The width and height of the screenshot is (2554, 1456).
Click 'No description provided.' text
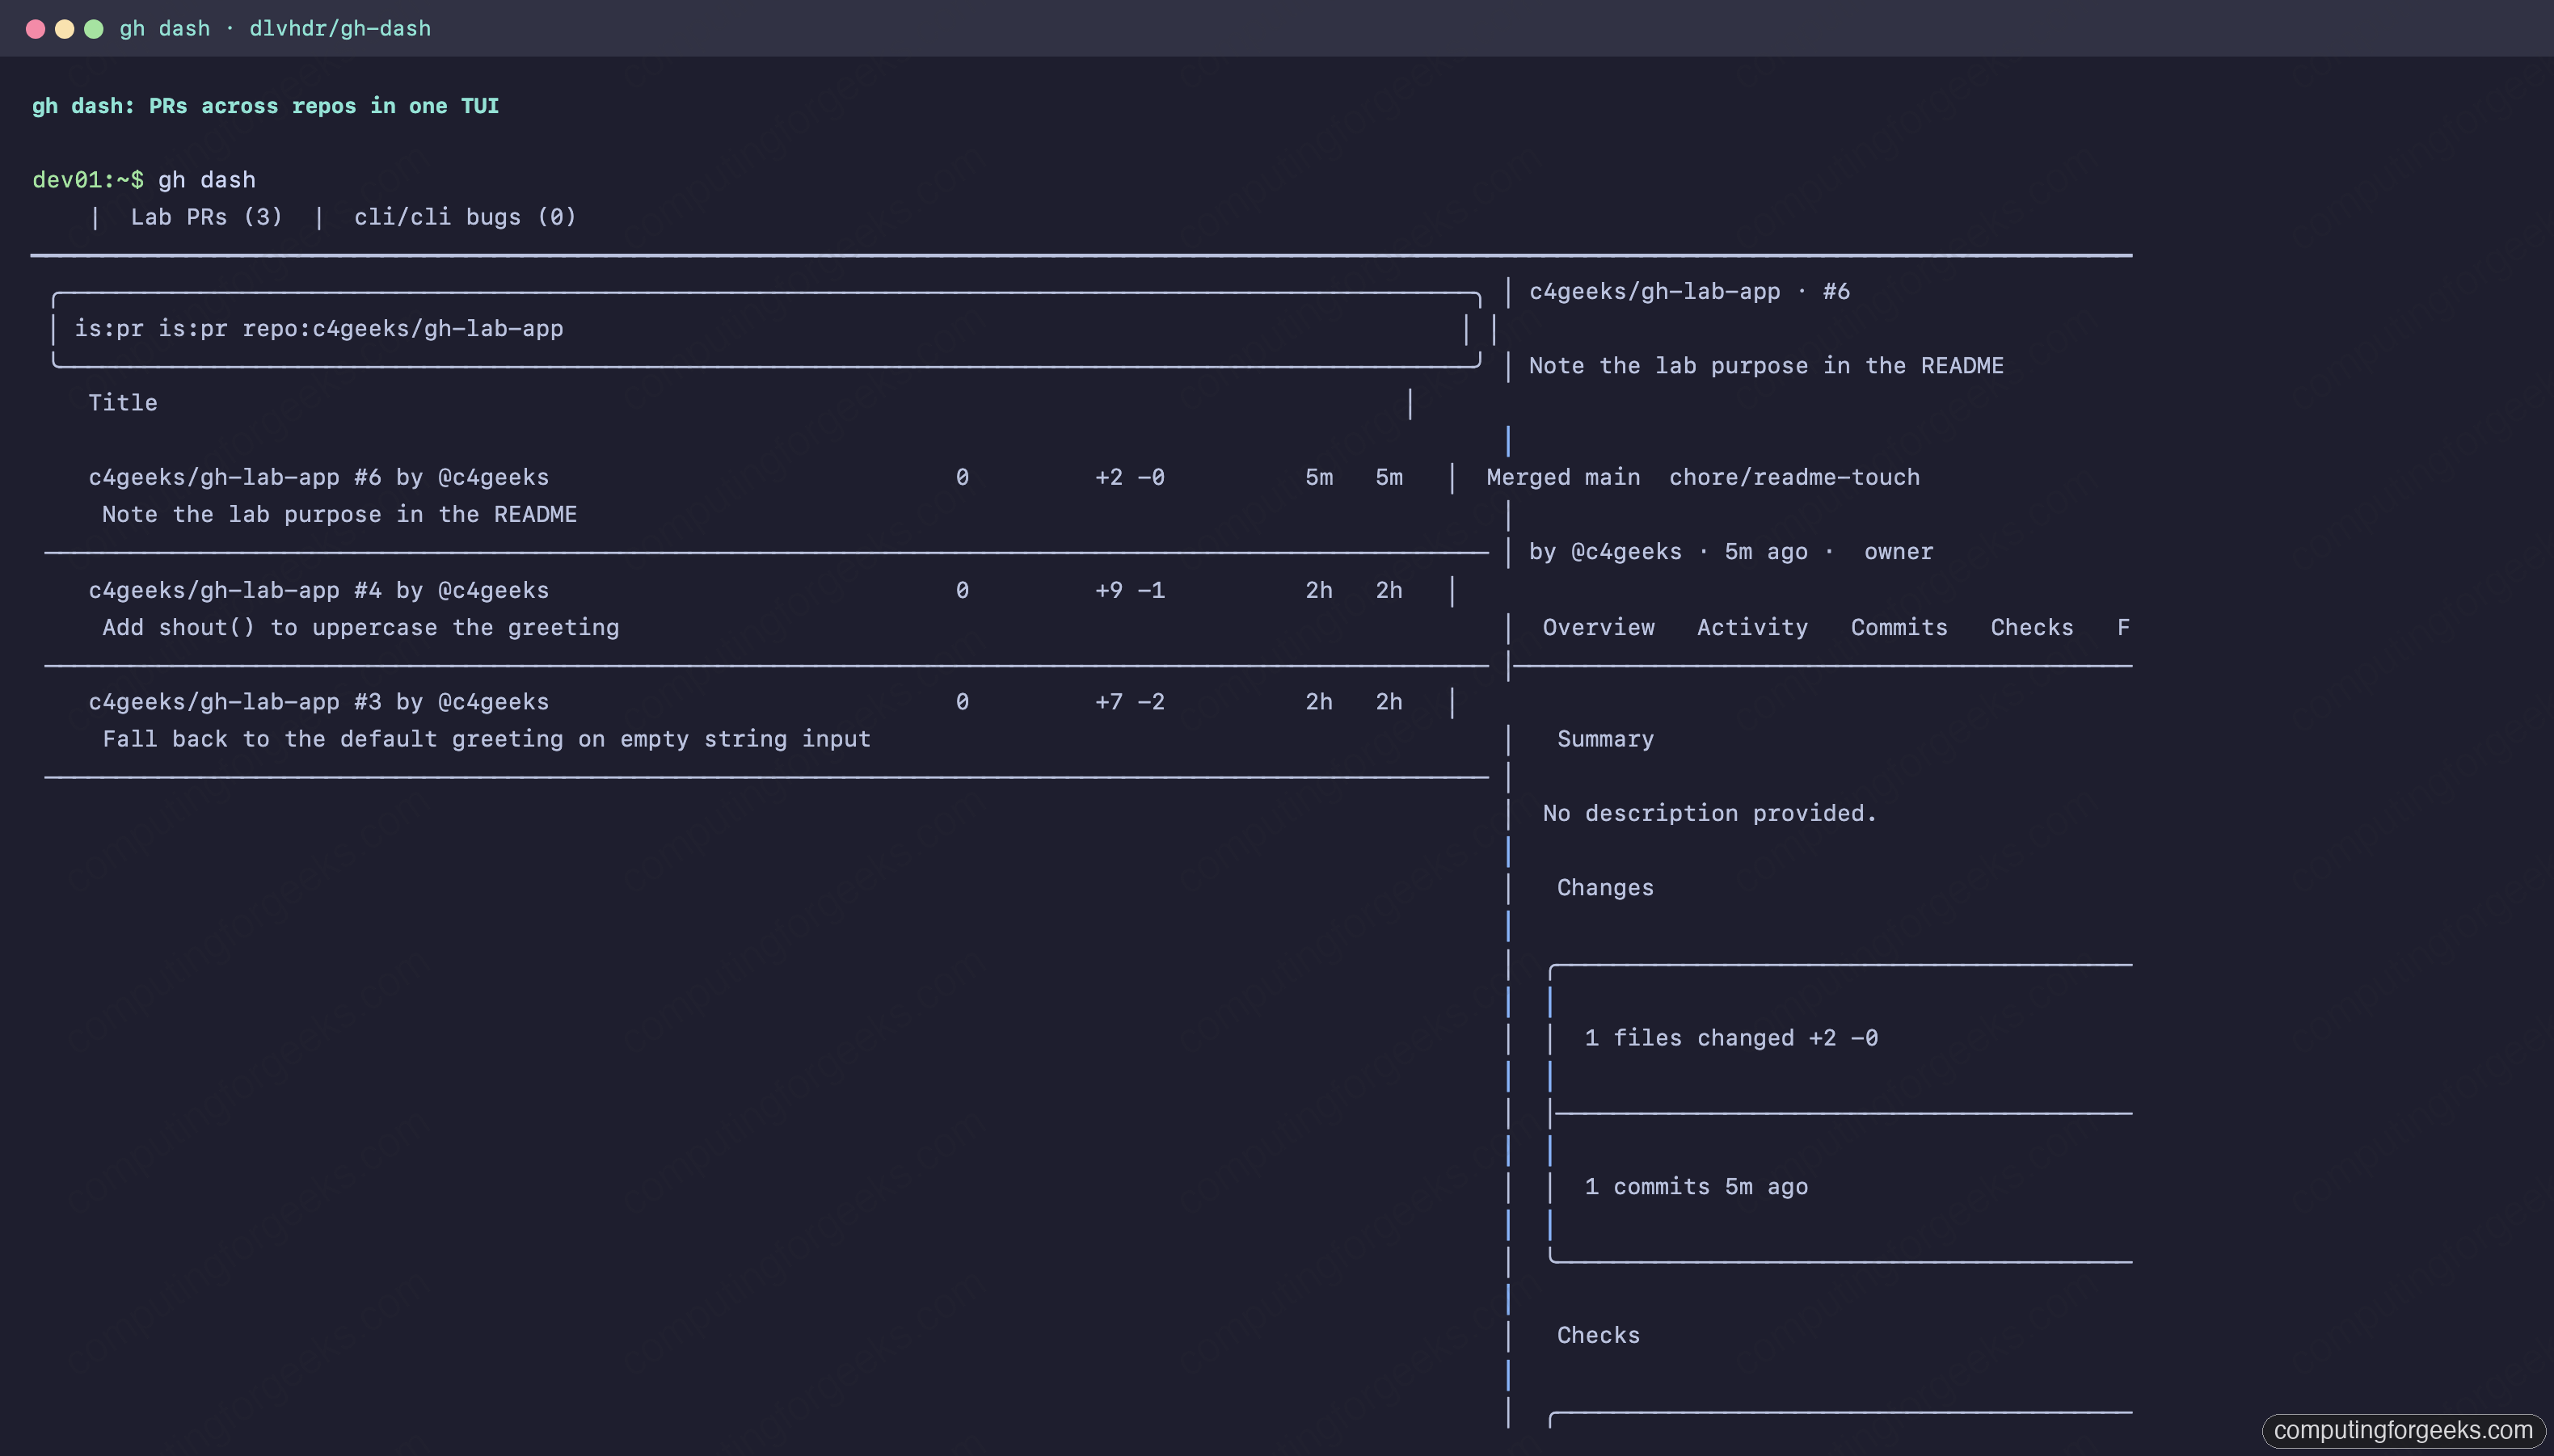click(1710, 813)
